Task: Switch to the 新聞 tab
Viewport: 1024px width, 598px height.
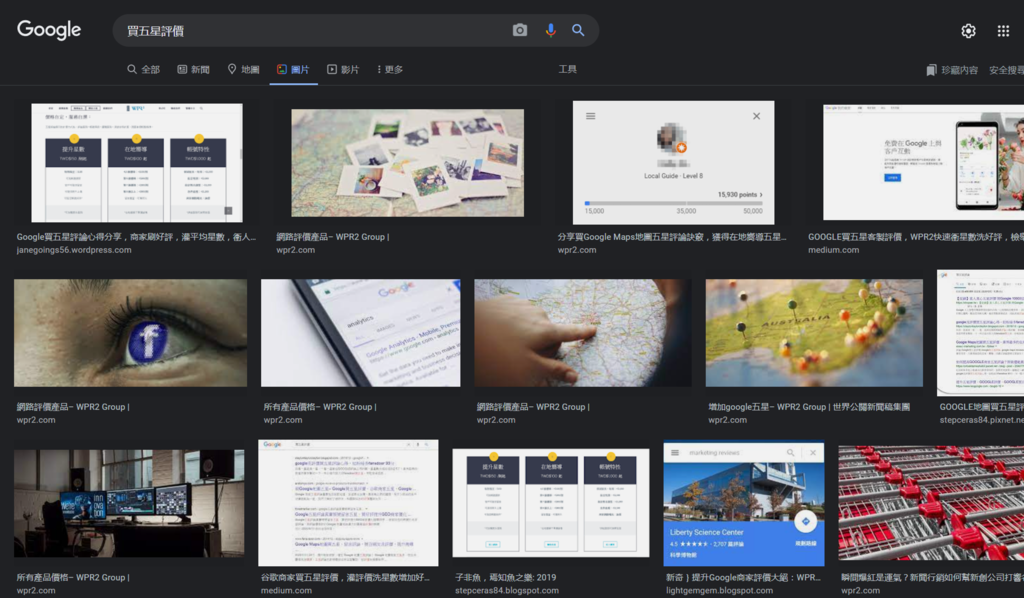Action: point(194,69)
